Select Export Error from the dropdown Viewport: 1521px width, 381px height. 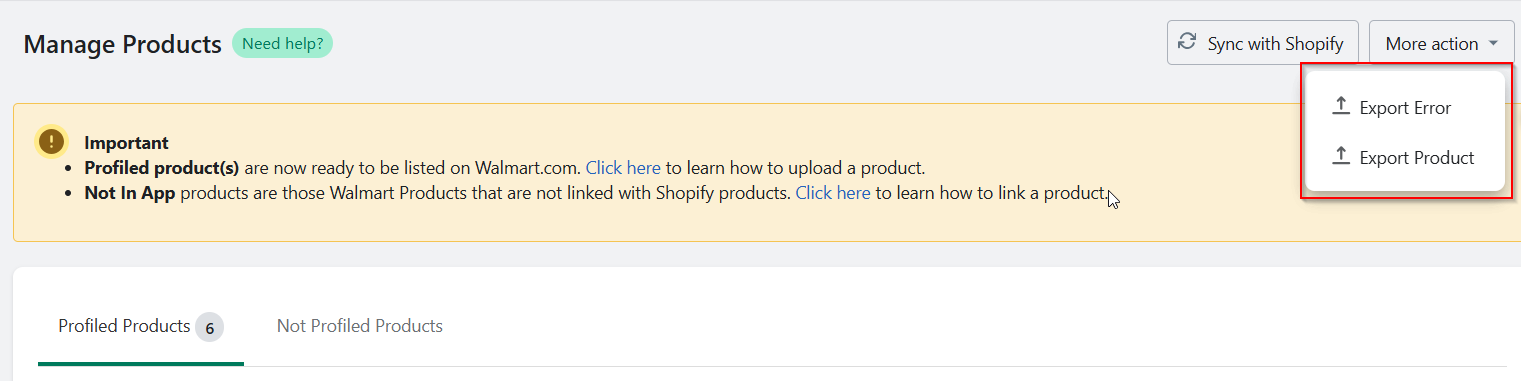click(x=1405, y=107)
